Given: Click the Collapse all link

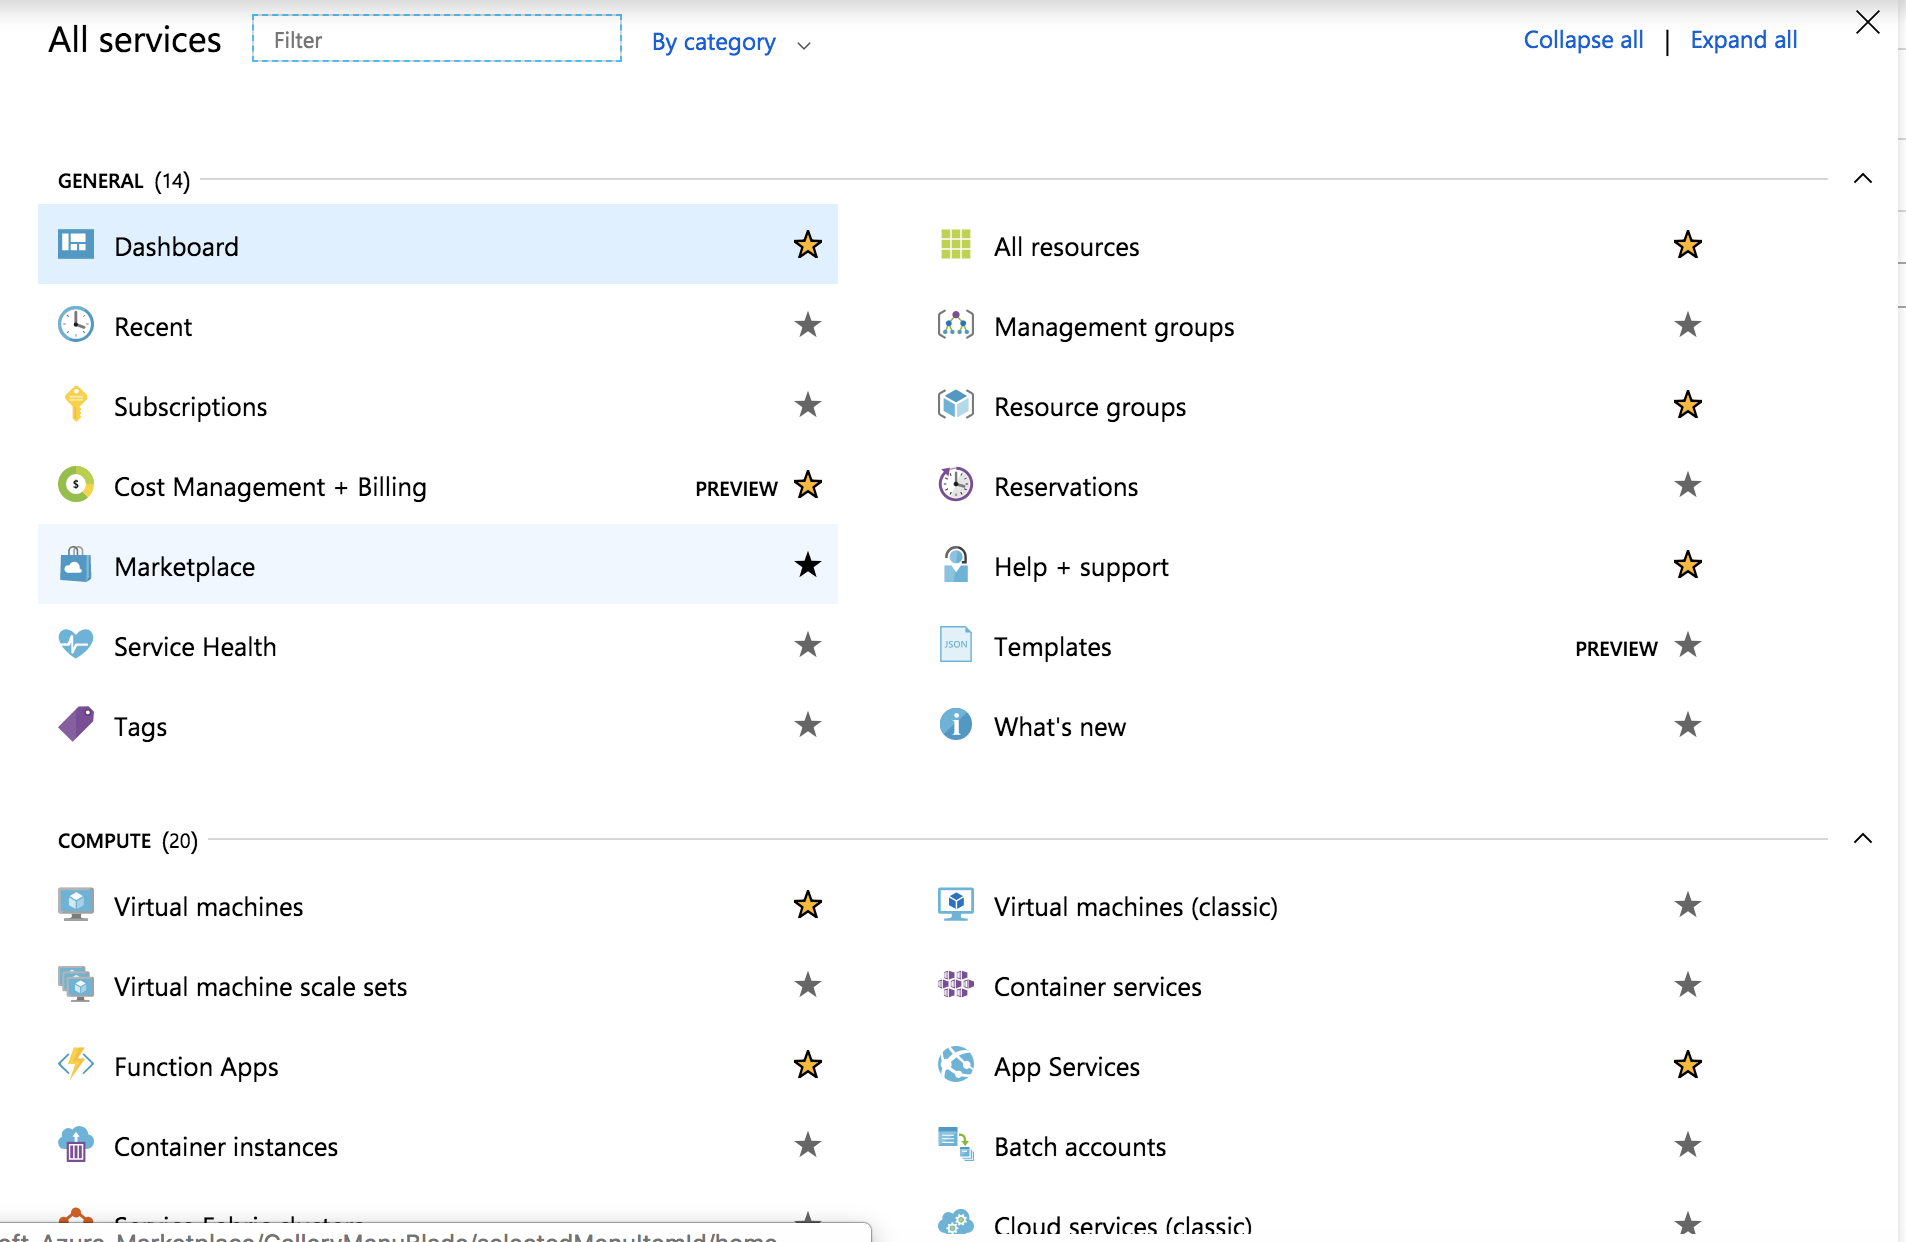Looking at the screenshot, I should 1583,40.
